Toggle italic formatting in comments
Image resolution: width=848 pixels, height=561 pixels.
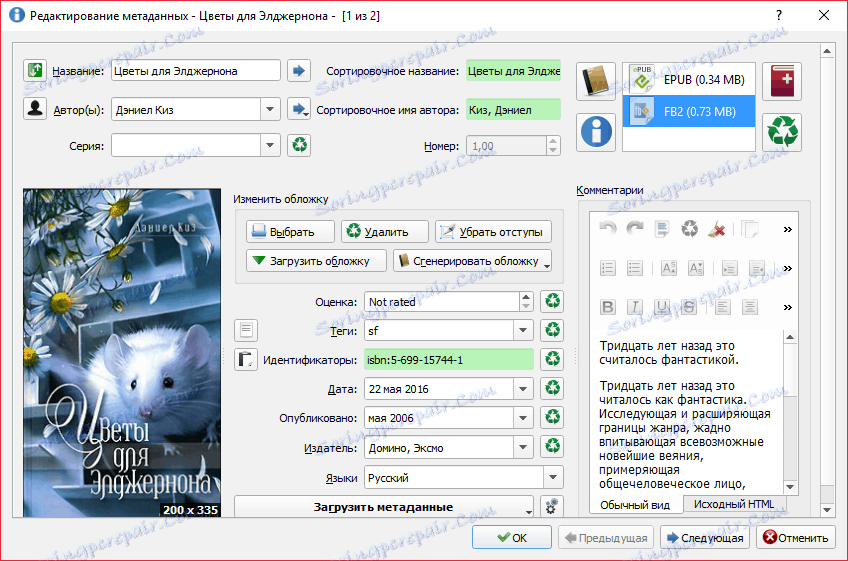(635, 307)
